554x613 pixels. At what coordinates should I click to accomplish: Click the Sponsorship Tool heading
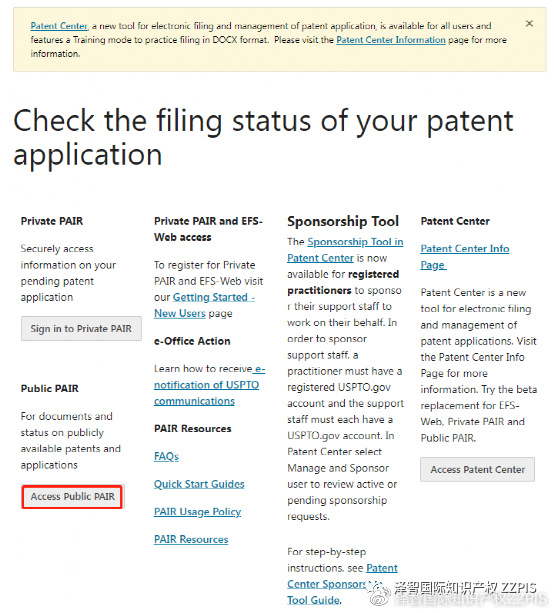point(343,221)
